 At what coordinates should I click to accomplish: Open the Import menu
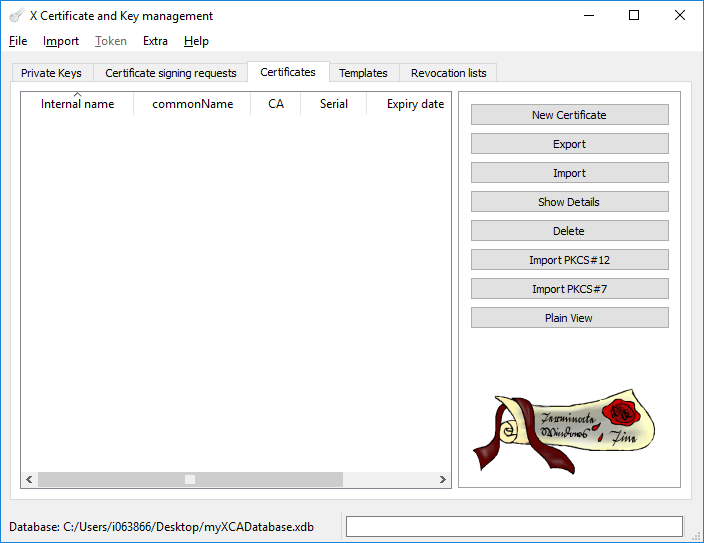[61, 41]
